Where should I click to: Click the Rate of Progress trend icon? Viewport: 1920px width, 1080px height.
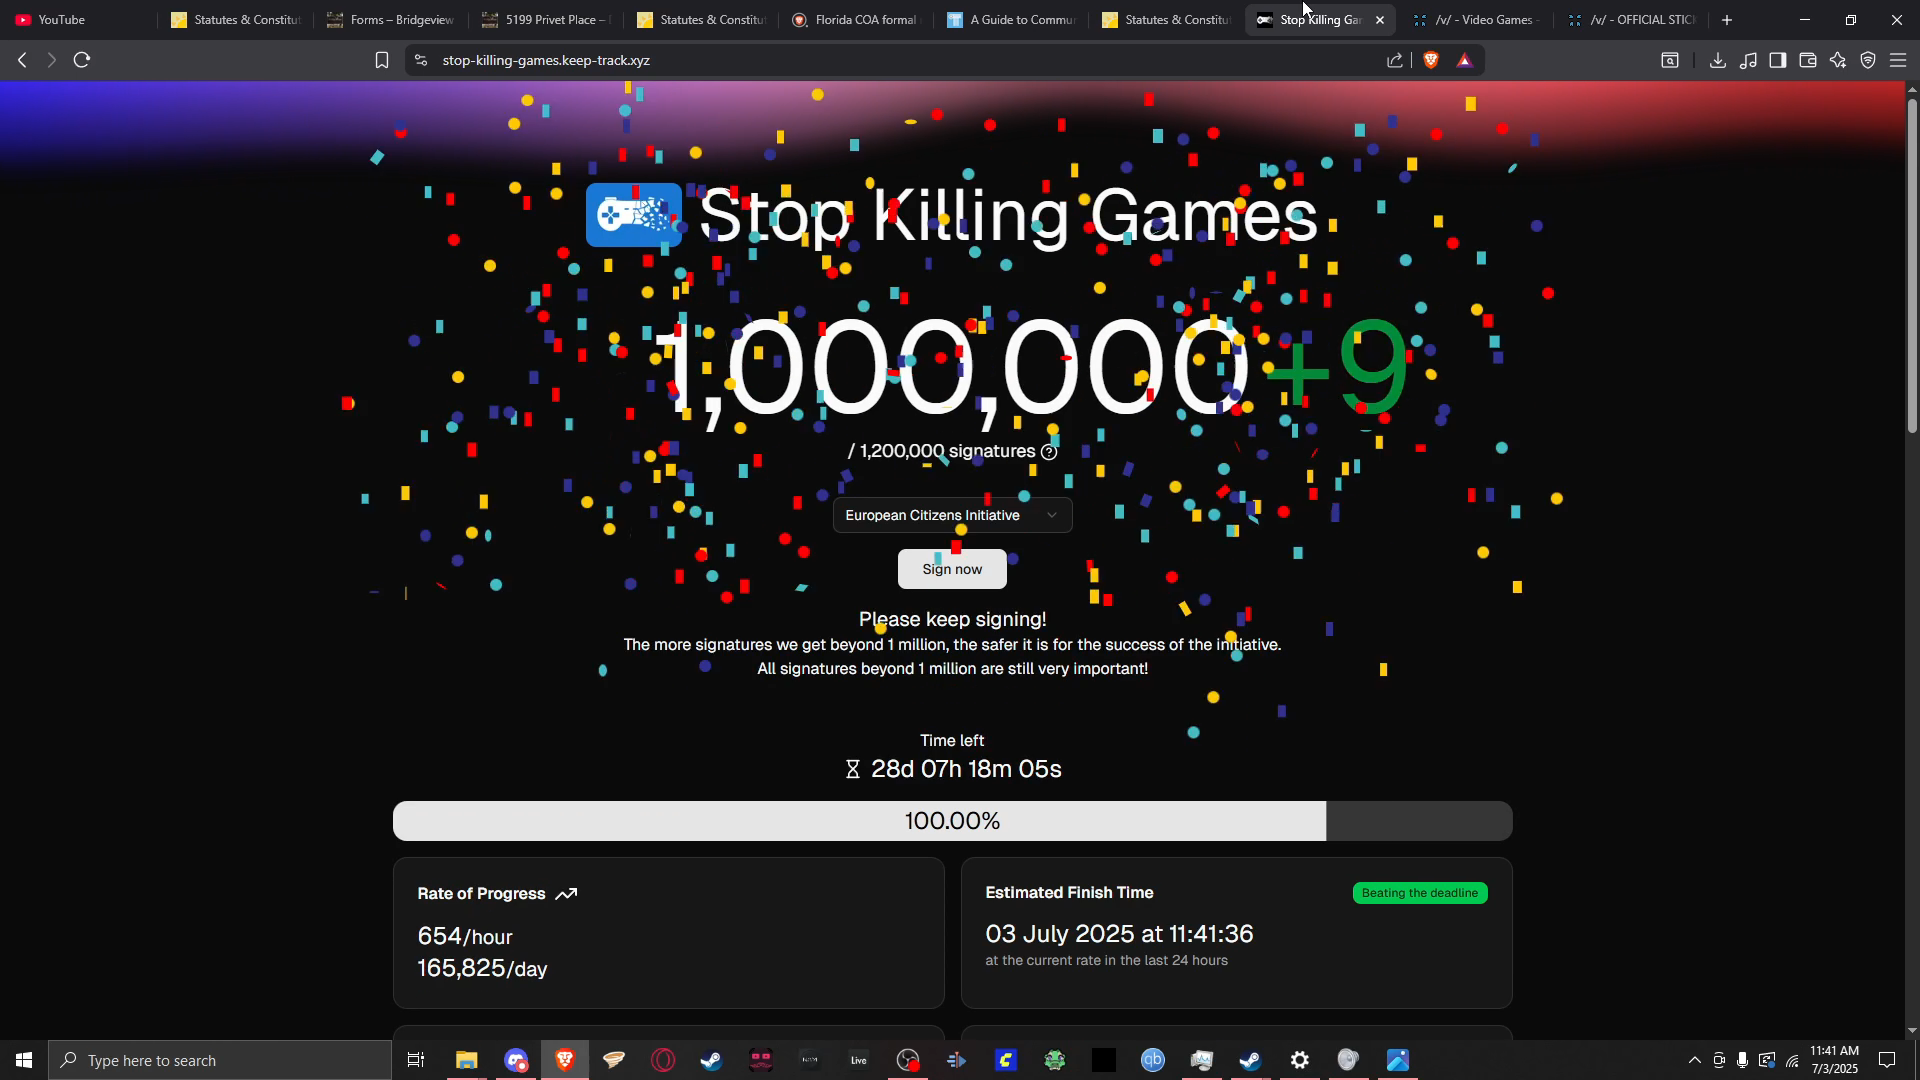coord(566,894)
